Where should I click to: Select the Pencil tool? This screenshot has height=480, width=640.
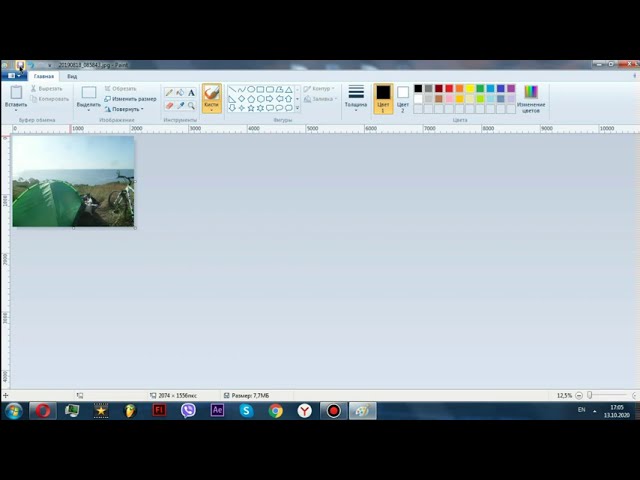tap(169, 92)
